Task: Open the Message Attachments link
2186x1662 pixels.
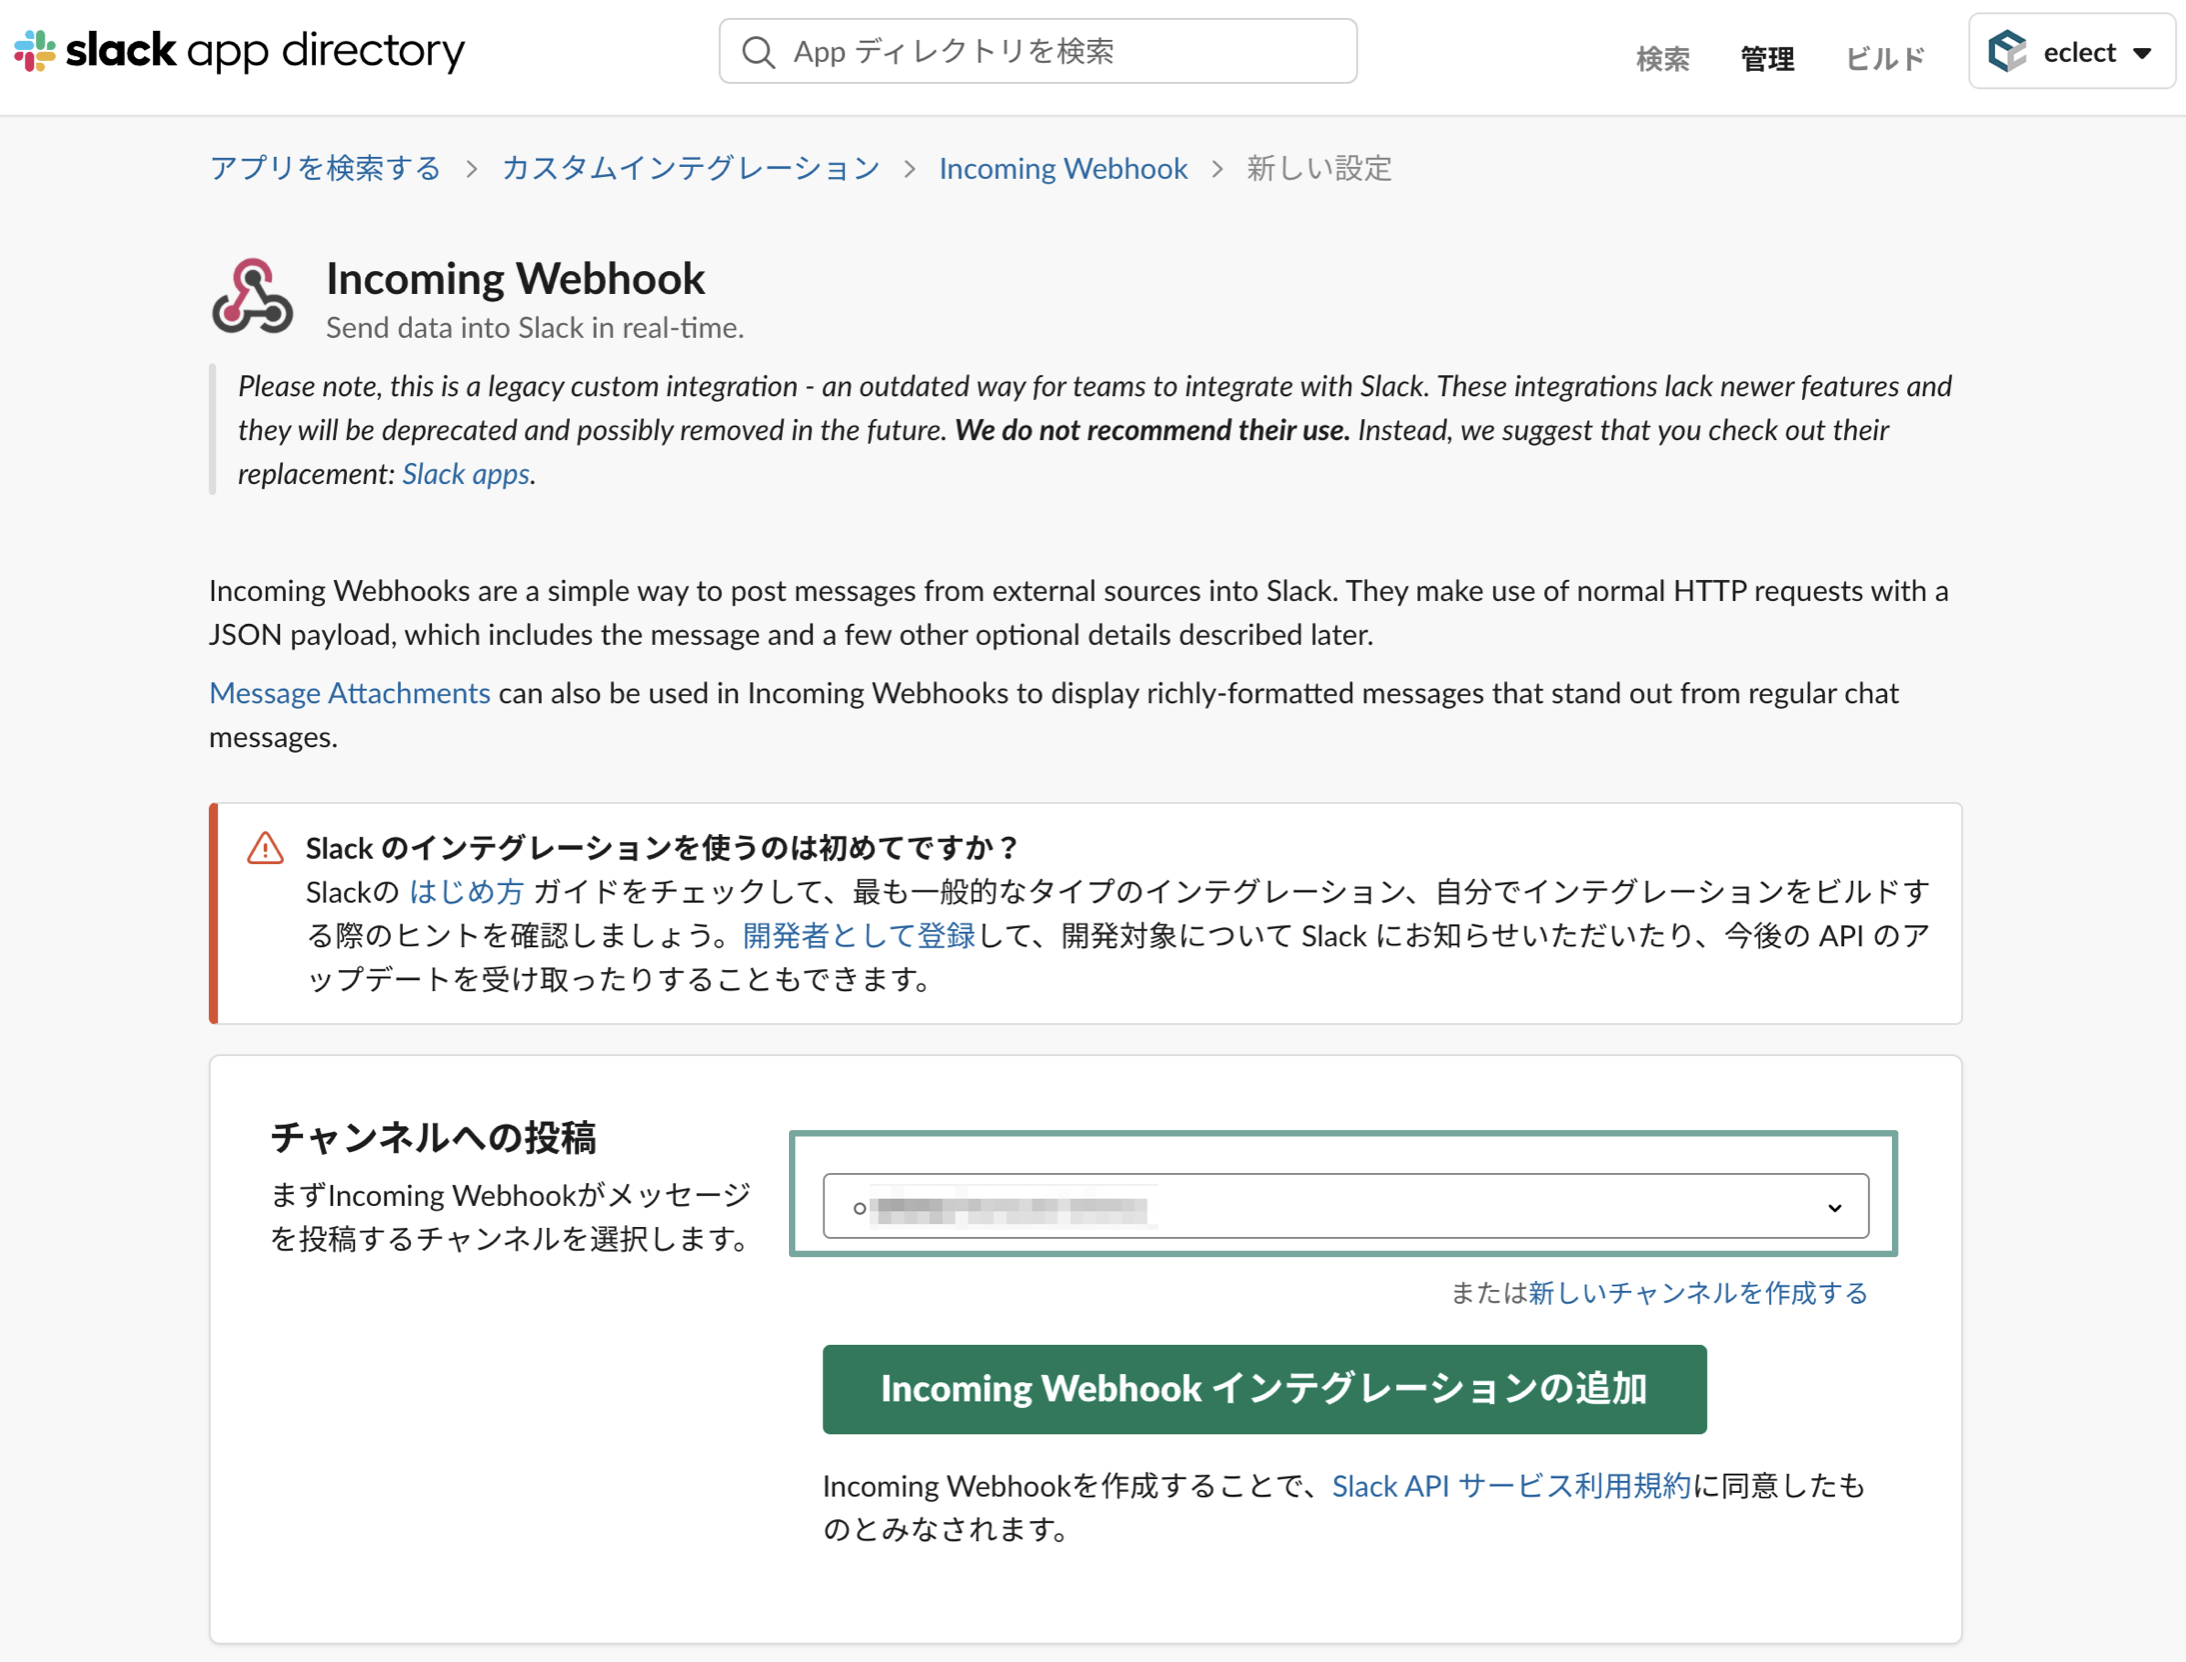Action: pos(349,693)
